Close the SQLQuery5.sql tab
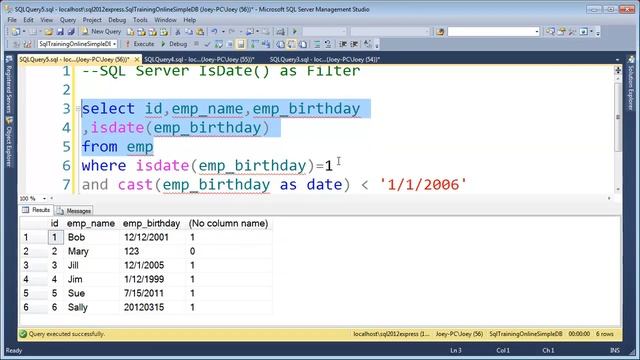The image size is (640, 360). coord(137,60)
